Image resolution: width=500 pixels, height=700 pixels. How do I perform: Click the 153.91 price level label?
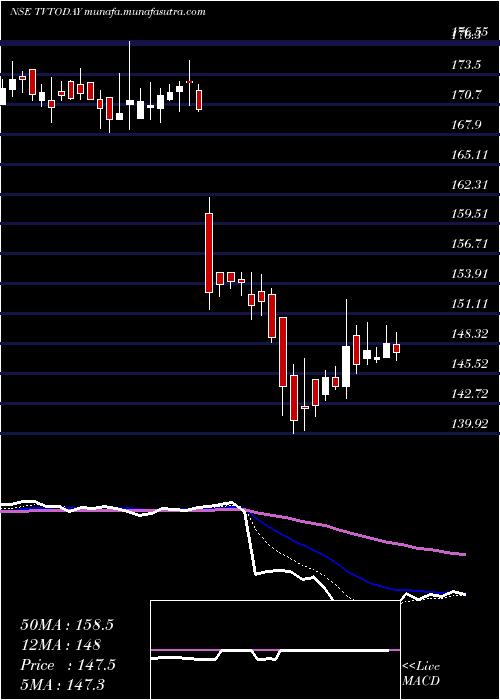tap(469, 274)
